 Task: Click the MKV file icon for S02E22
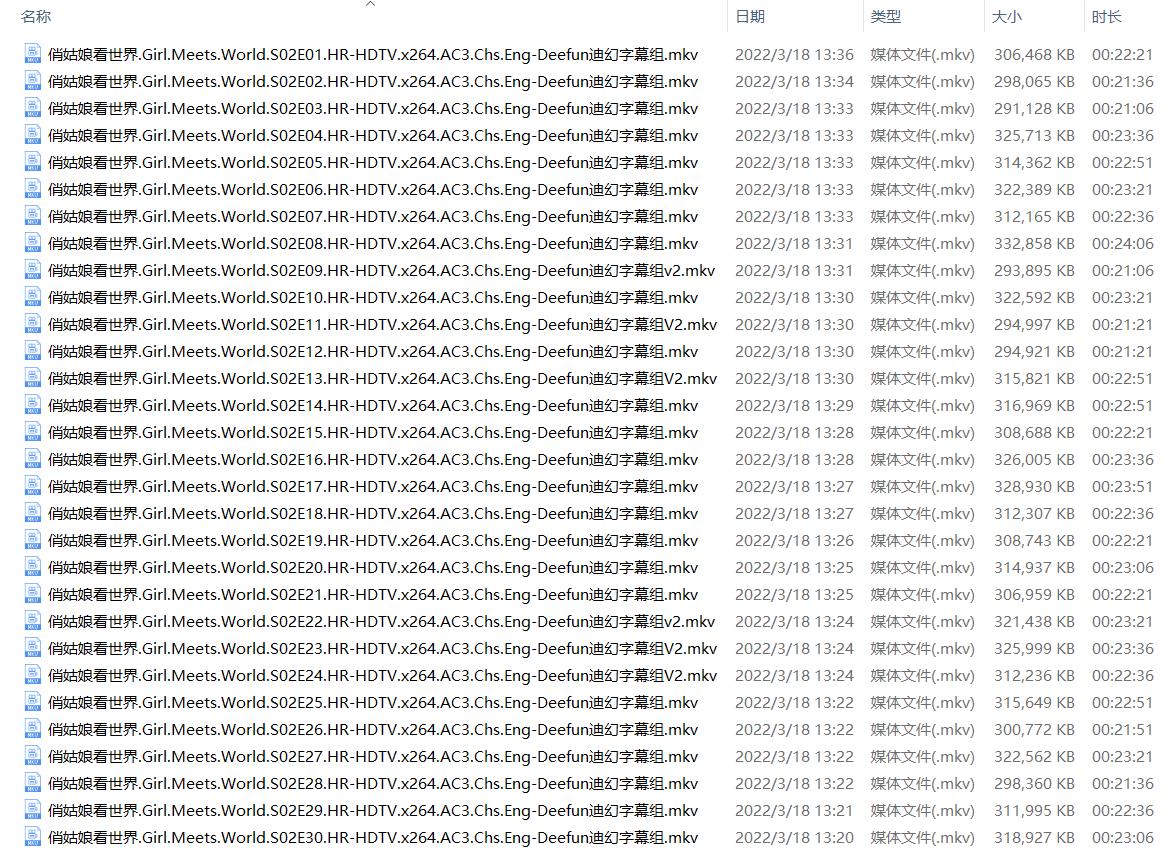click(x=33, y=622)
